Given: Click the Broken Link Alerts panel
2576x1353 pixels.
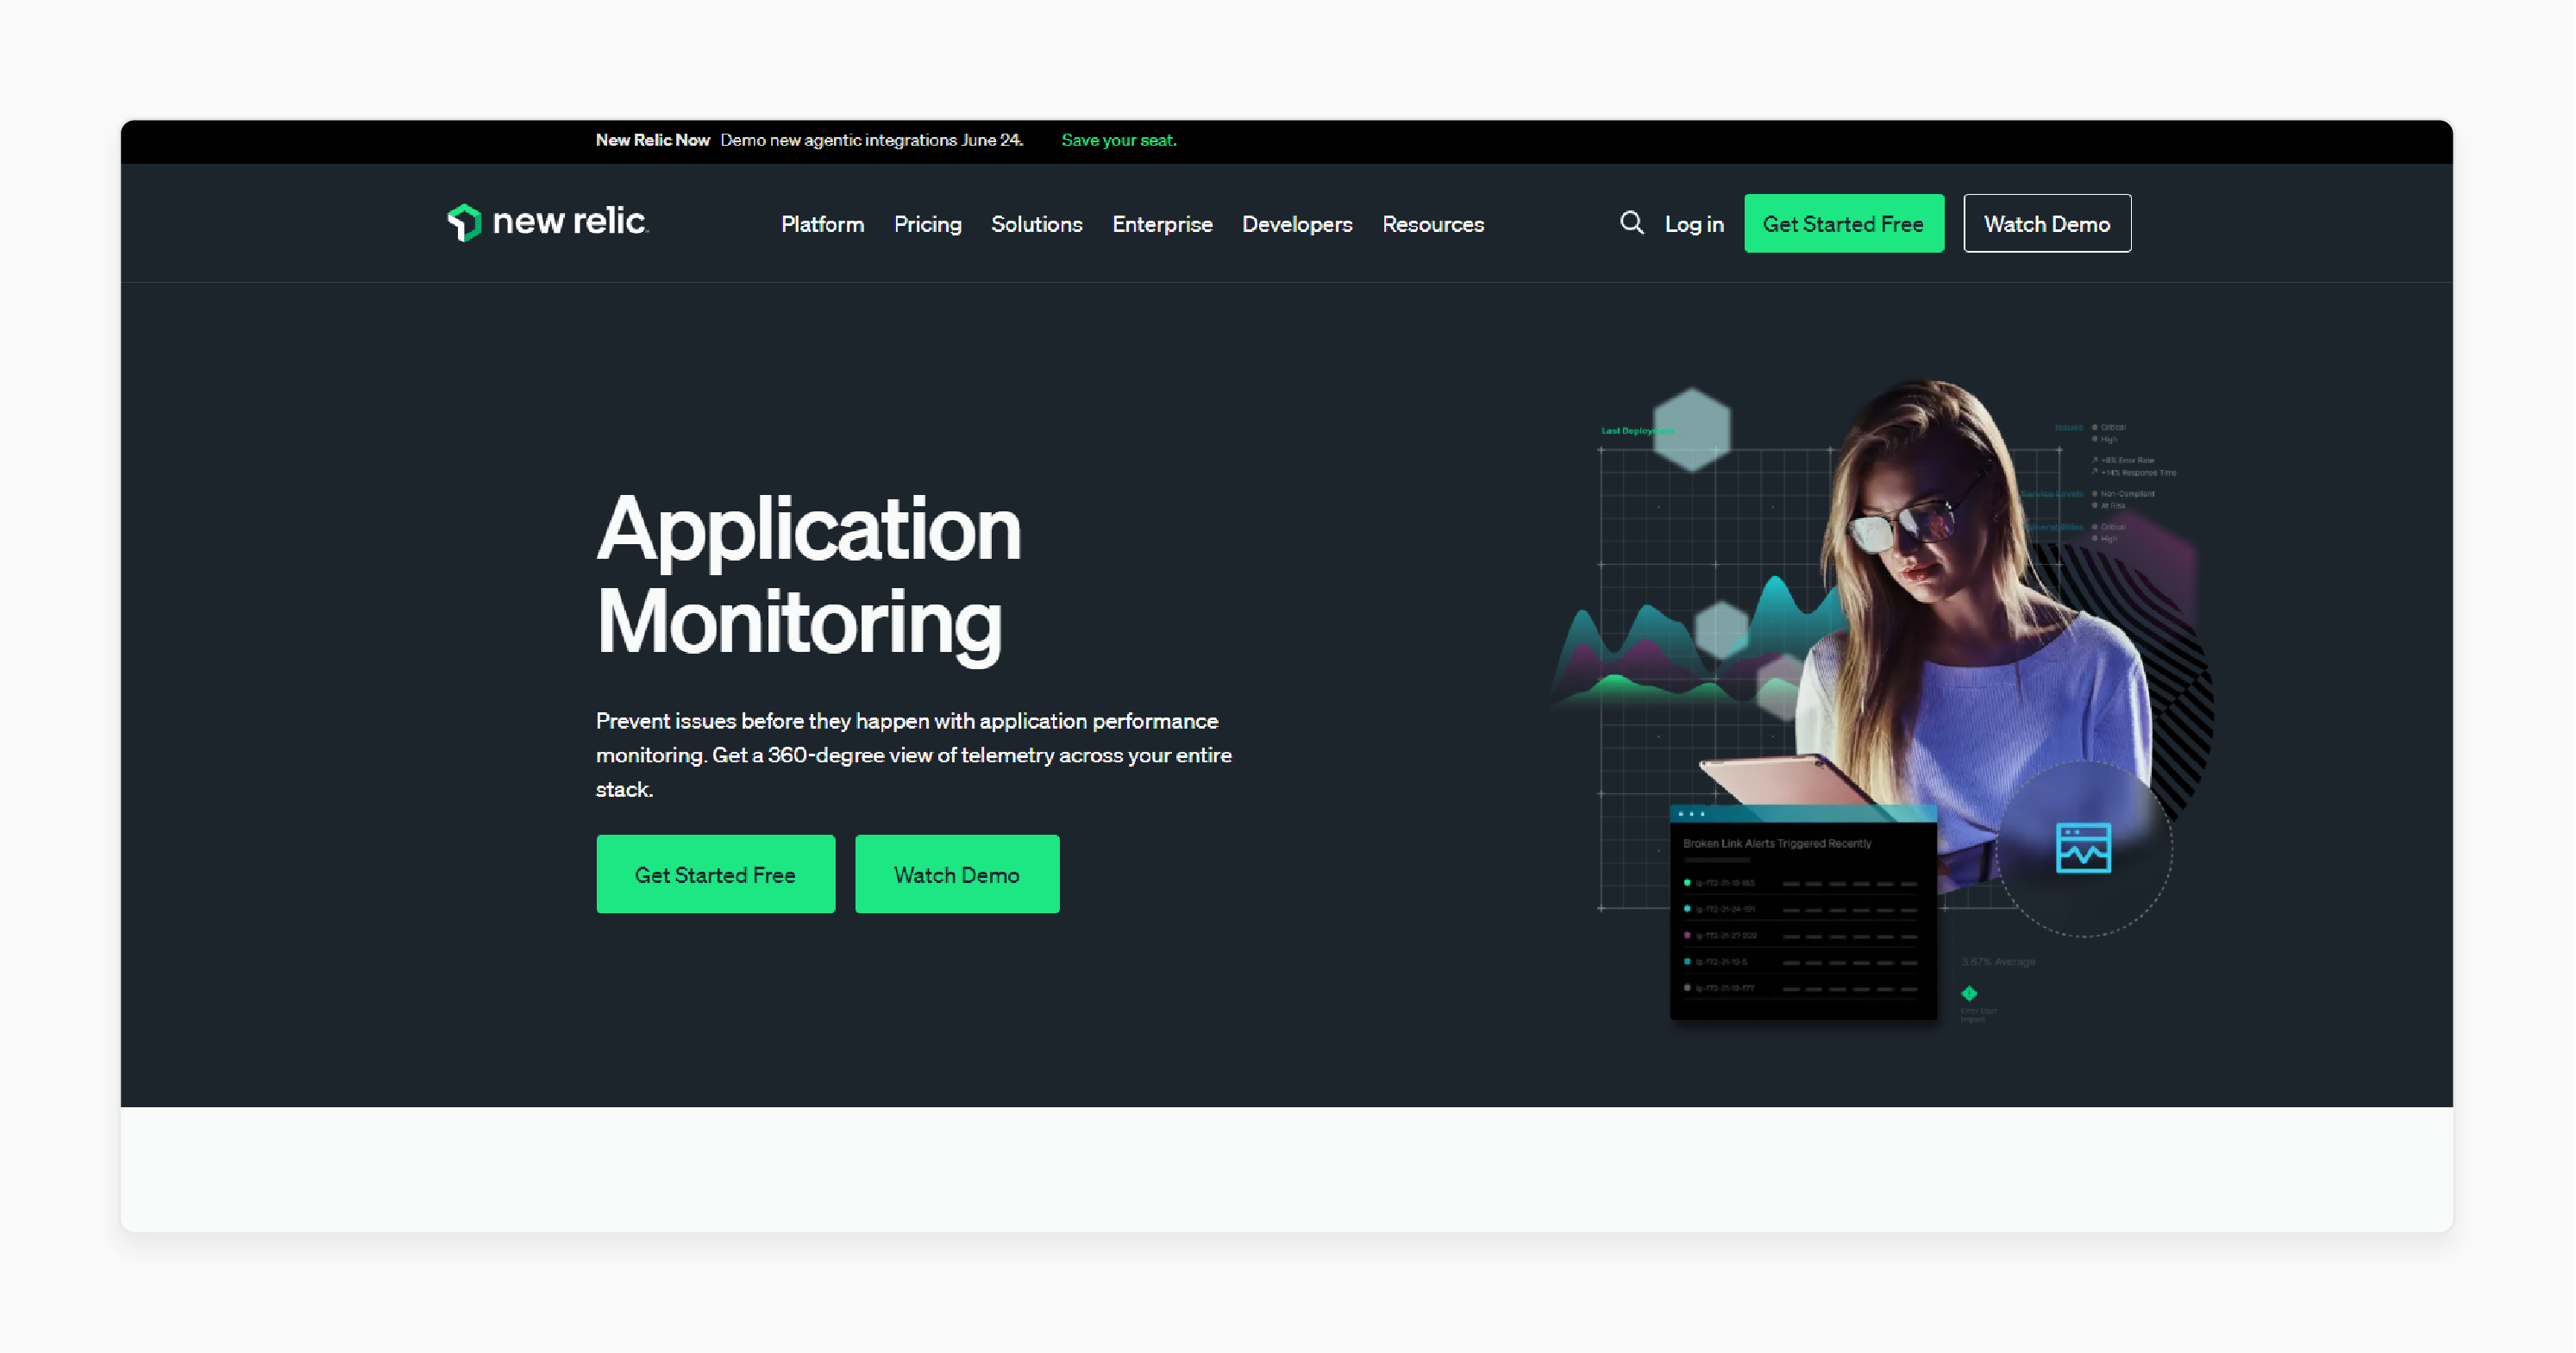Looking at the screenshot, I should pos(1802,913).
